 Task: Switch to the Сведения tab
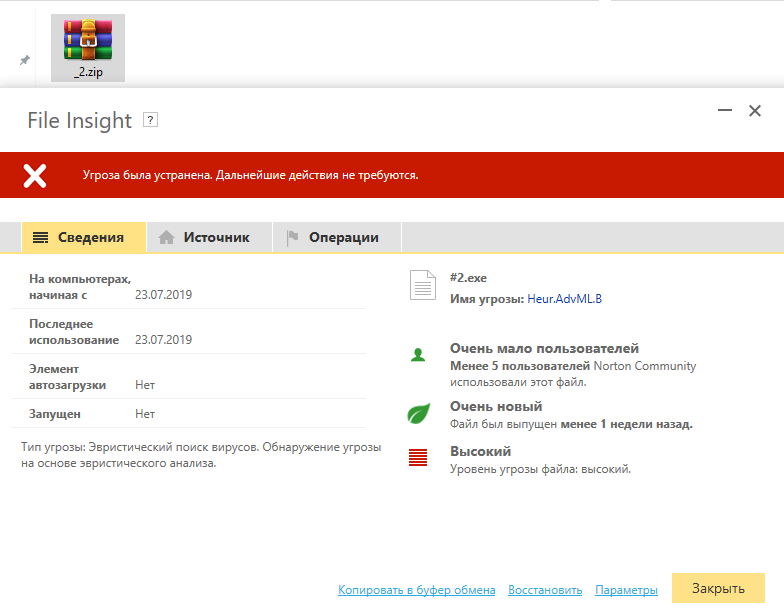(x=84, y=238)
